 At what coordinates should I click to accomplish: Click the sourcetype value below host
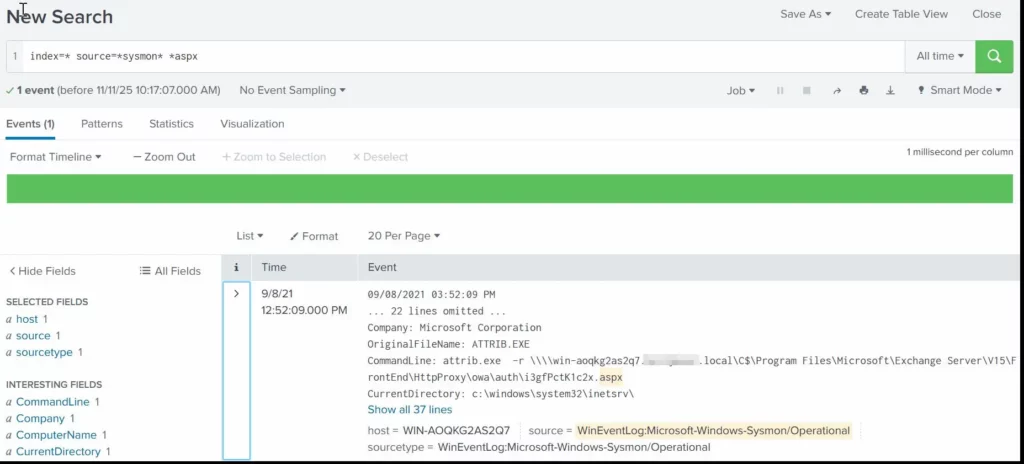(x=574, y=448)
